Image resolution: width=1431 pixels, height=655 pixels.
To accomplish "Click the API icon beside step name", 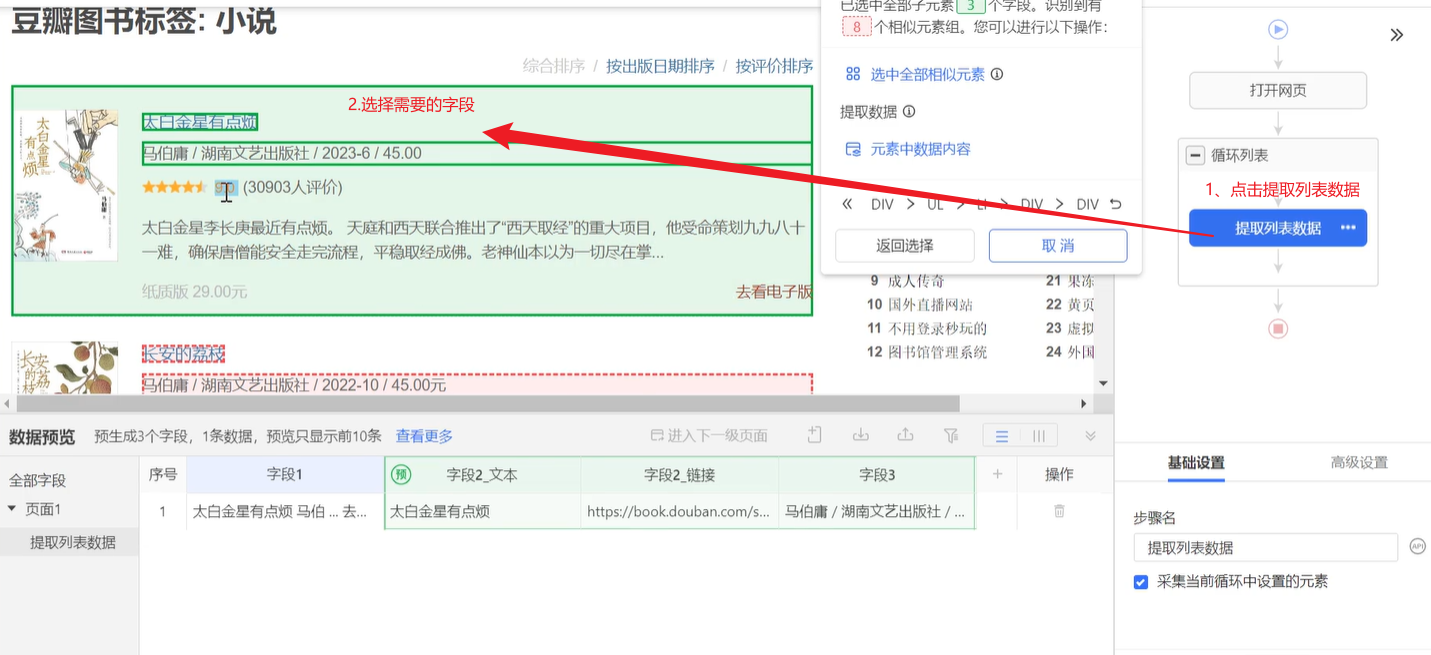I will coord(1417,546).
